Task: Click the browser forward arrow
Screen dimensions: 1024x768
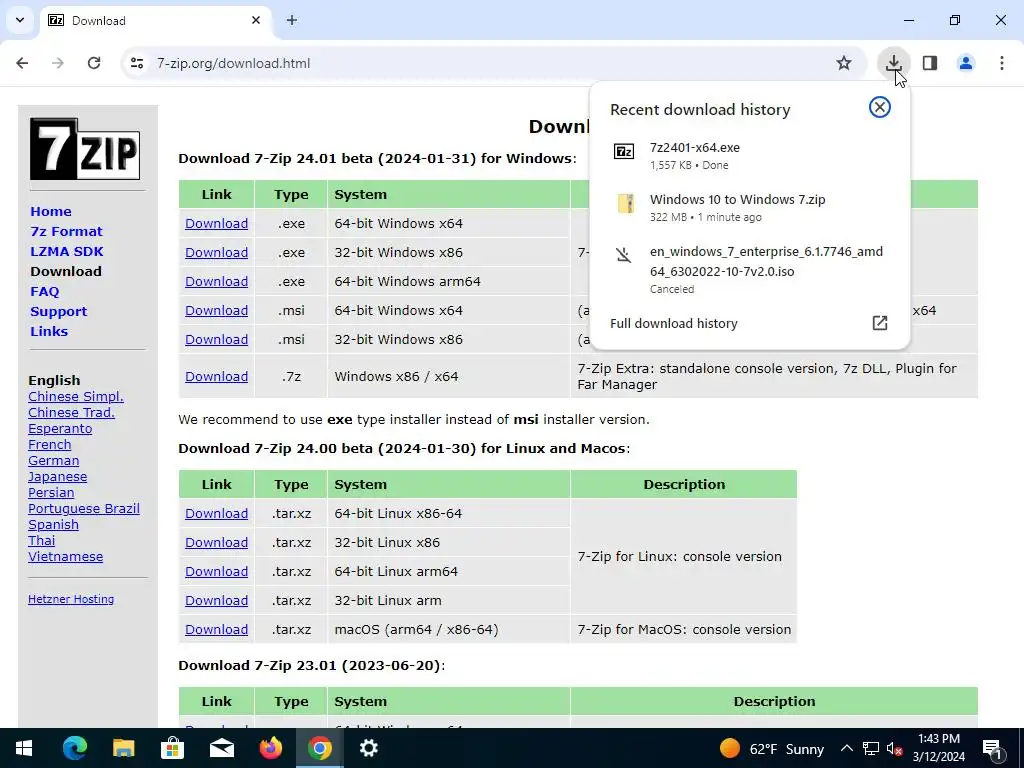Action: tap(58, 63)
